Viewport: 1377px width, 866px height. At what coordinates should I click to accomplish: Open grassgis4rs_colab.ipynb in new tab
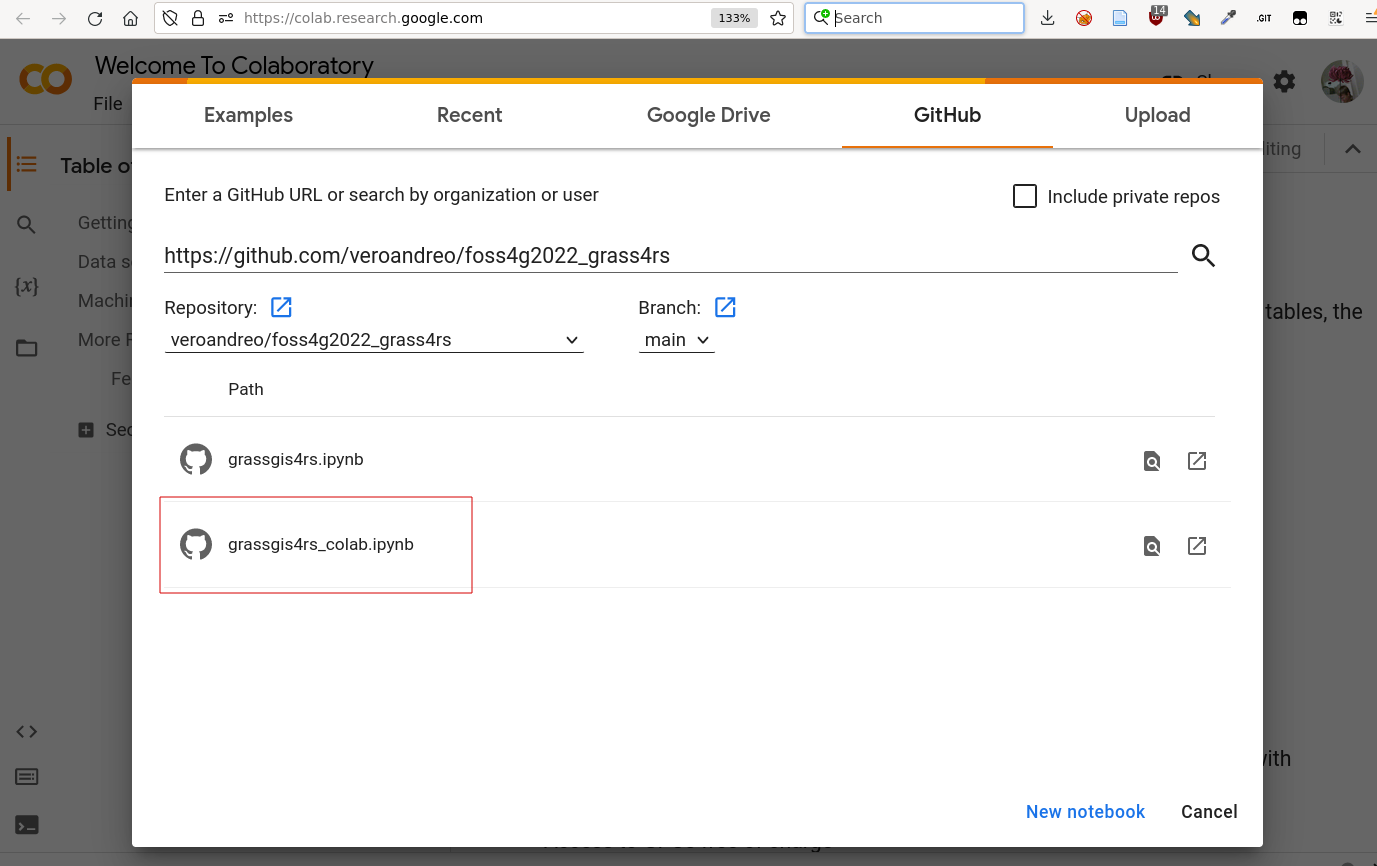(1197, 546)
